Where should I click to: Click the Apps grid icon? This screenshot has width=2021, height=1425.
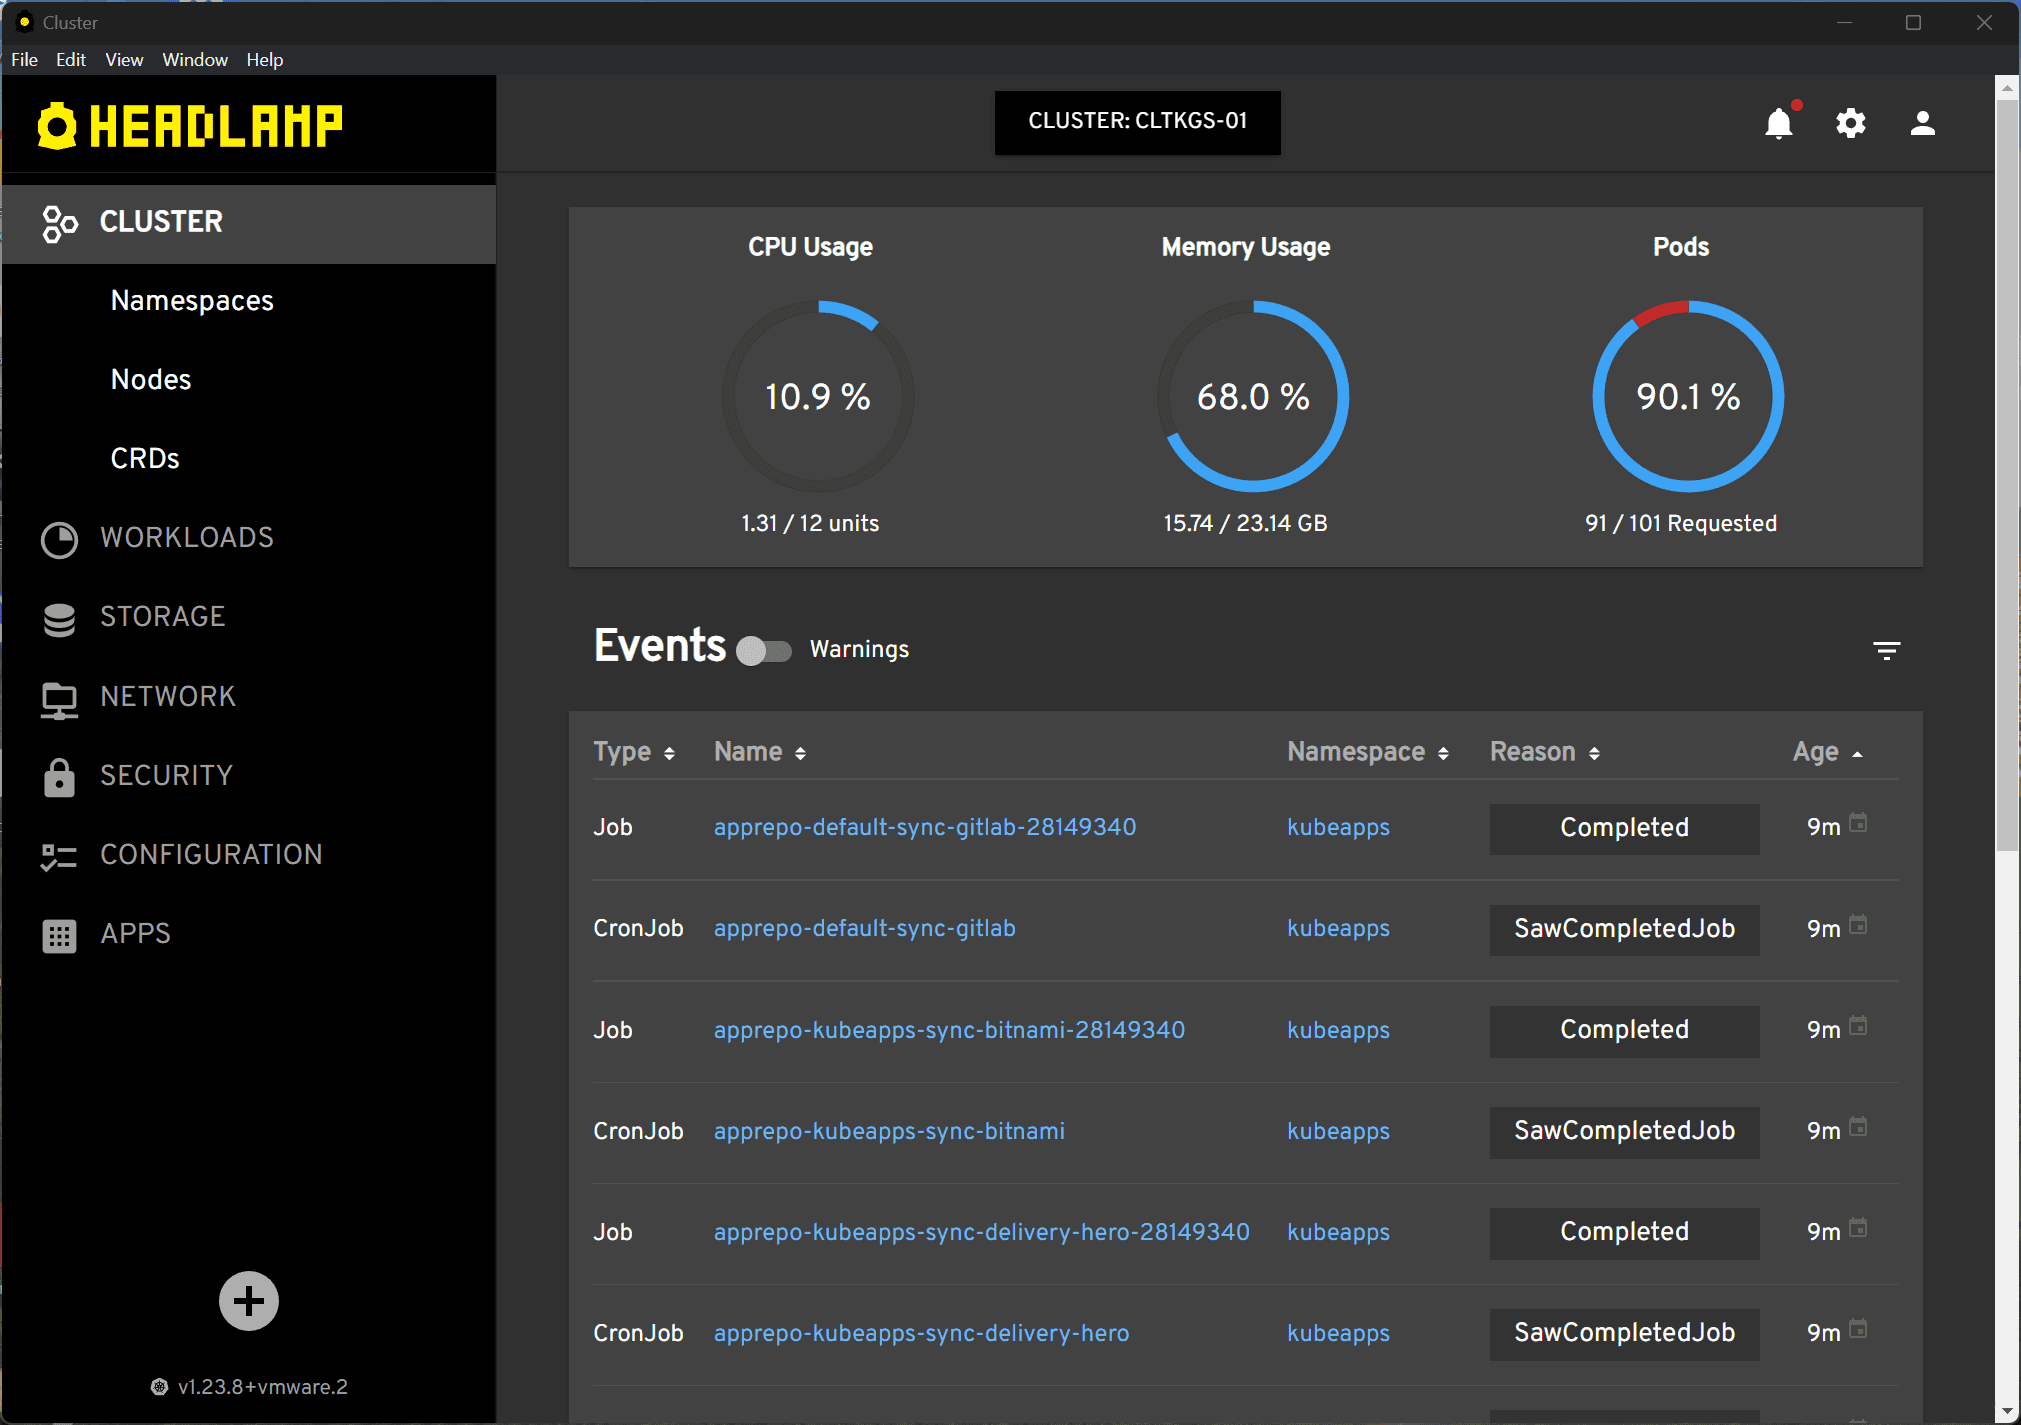(59, 935)
